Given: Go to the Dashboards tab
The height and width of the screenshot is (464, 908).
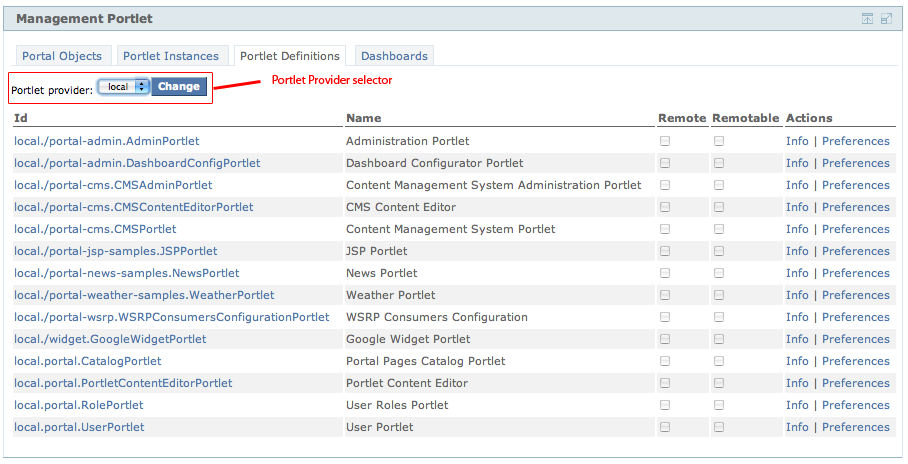Looking at the screenshot, I should tap(394, 56).
